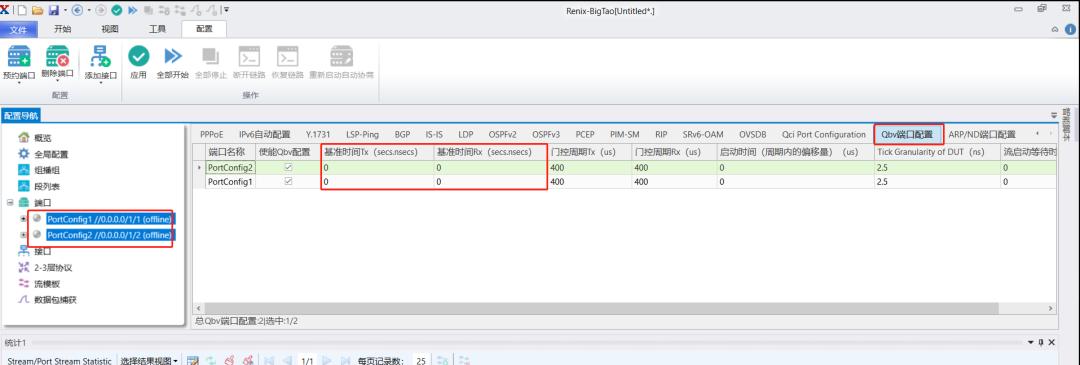1080x365 pixels.
Task: Click the 恢复链路 restore link icon
Action: 287,56
